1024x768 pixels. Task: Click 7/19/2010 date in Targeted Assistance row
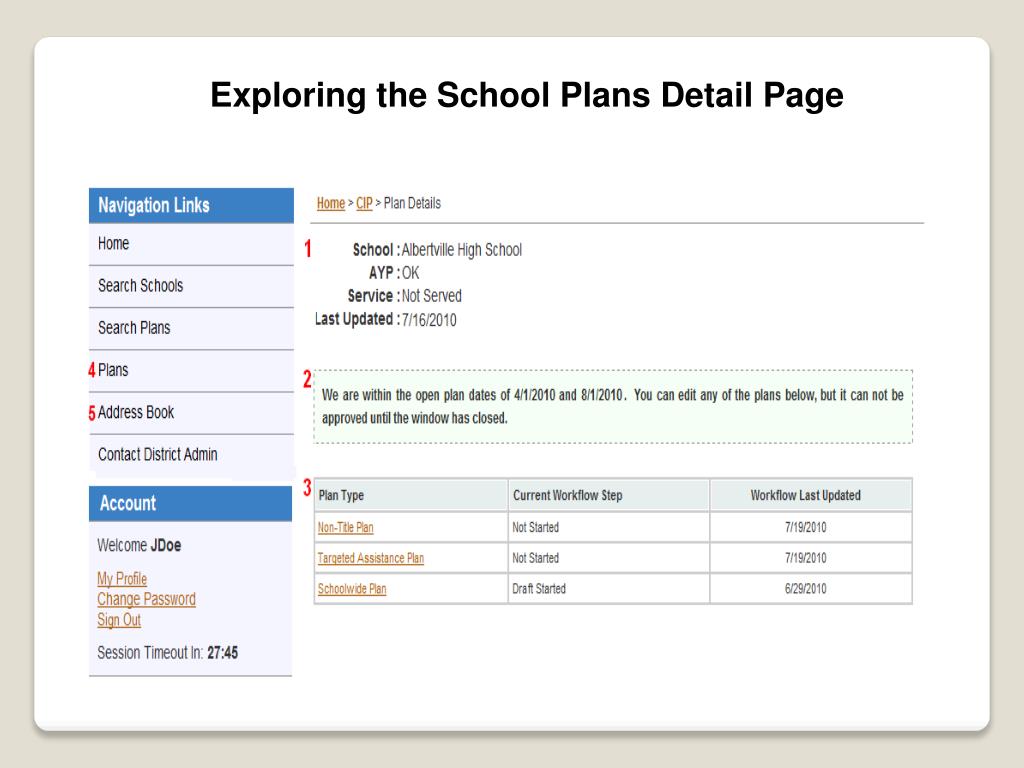811,558
